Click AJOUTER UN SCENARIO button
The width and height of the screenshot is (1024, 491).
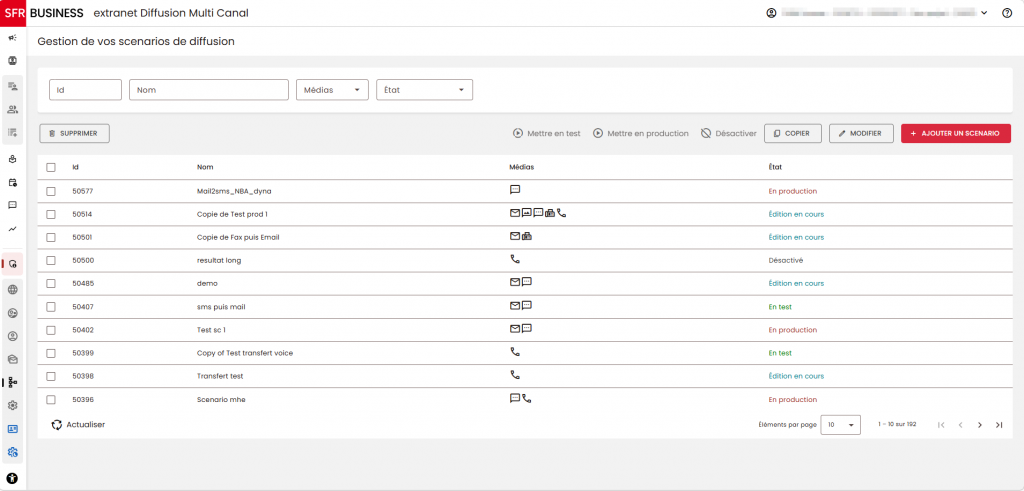(x=956, y=133)
